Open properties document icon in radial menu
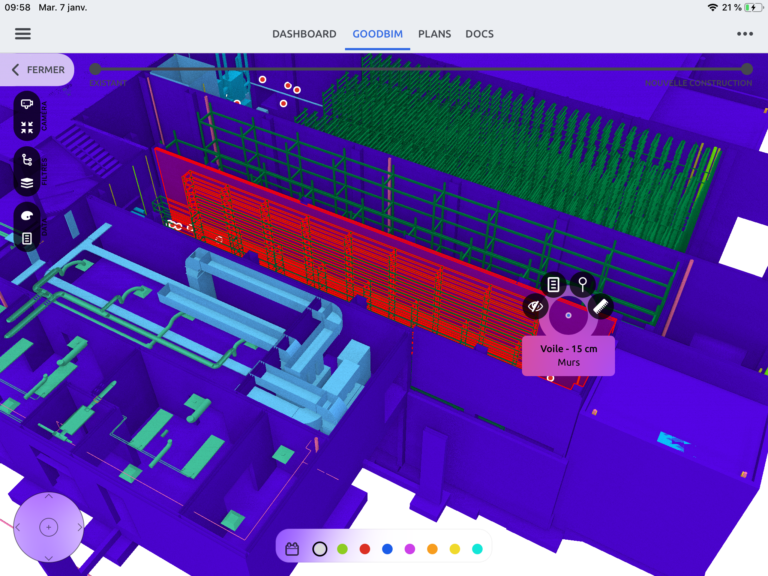The width and height of the screenshot is (768, 576). coord(553,285)
